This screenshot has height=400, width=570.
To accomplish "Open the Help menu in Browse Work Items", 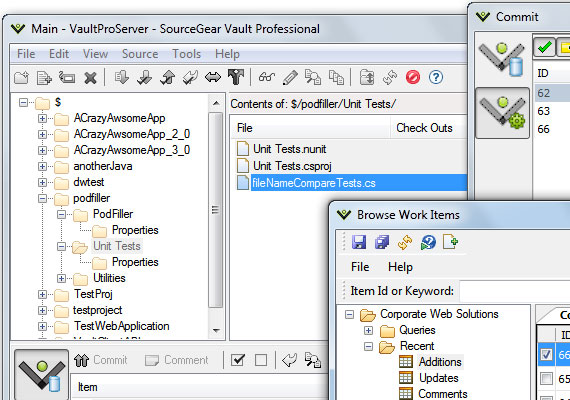I will coord(400,267).
